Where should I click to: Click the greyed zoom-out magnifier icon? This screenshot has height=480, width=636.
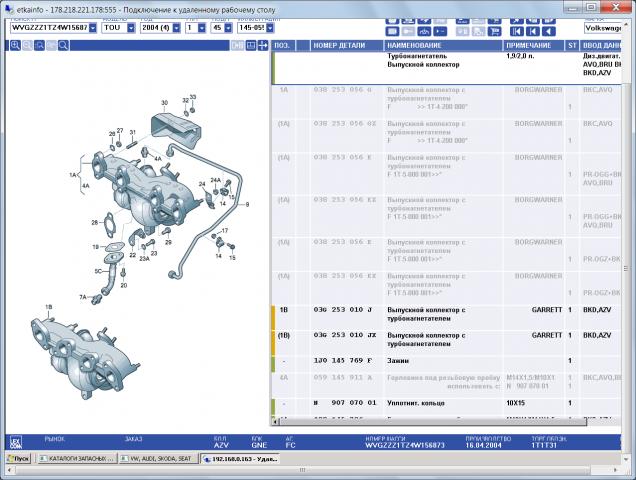pyautogui.click(x=27, y=45)
